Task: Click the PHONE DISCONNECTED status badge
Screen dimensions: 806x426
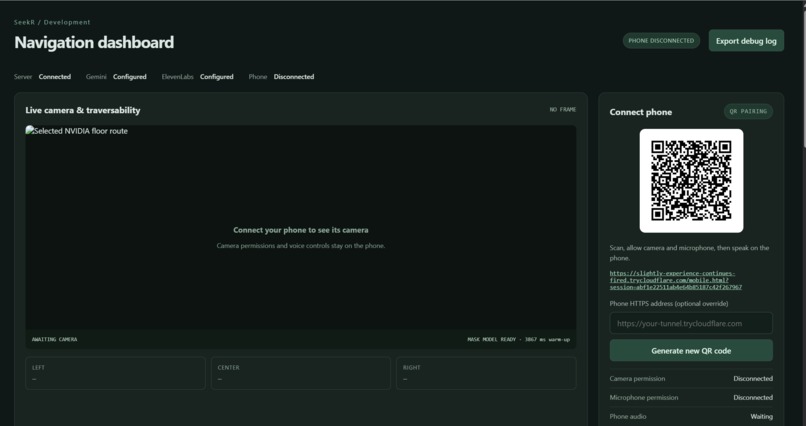Action: click(661, 41)
